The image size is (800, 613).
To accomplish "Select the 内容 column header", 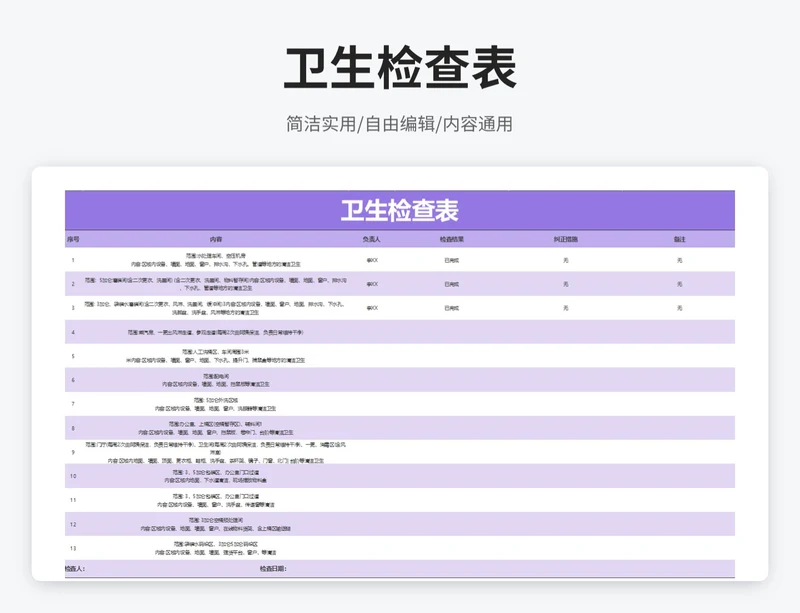I will click(216, 239).
